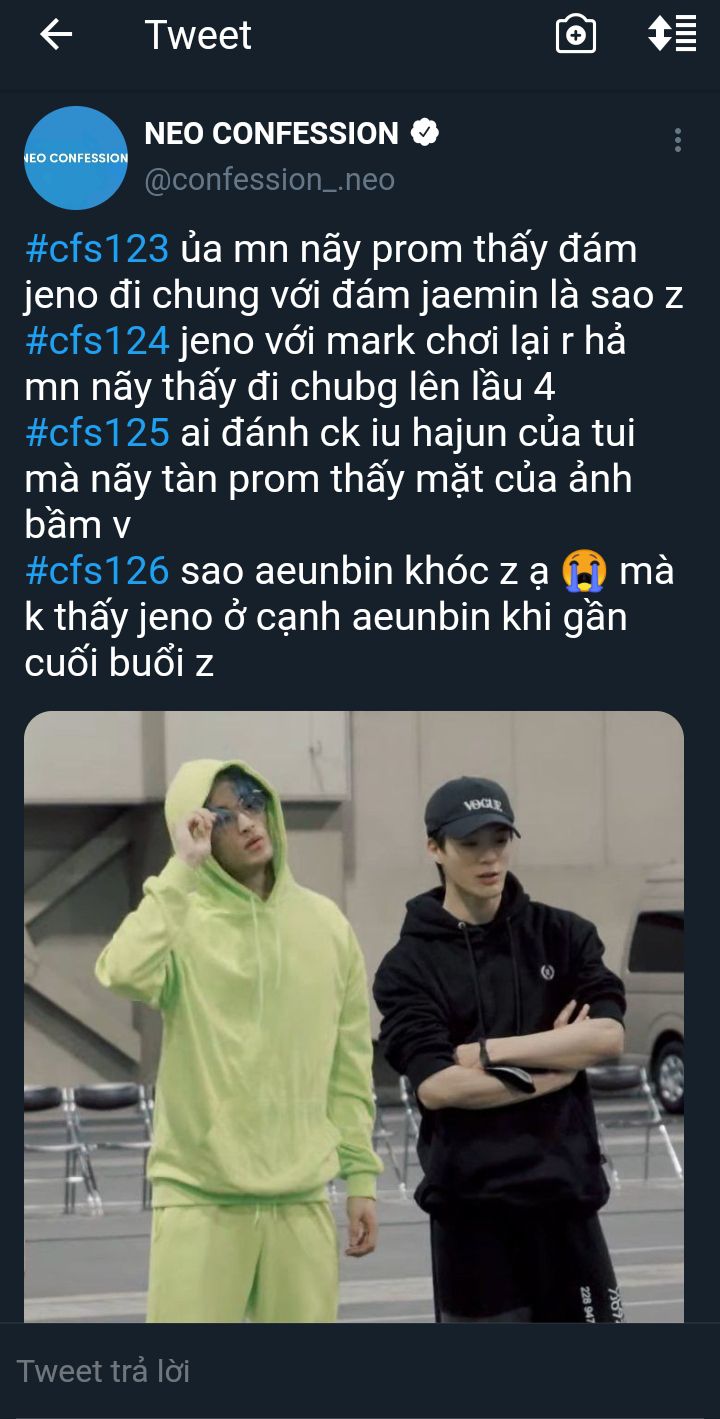The height and width of the screenshot is (1419, 720).
Task: Open NEO CONFESSION profile avatar
Action: tap(76, 158)
